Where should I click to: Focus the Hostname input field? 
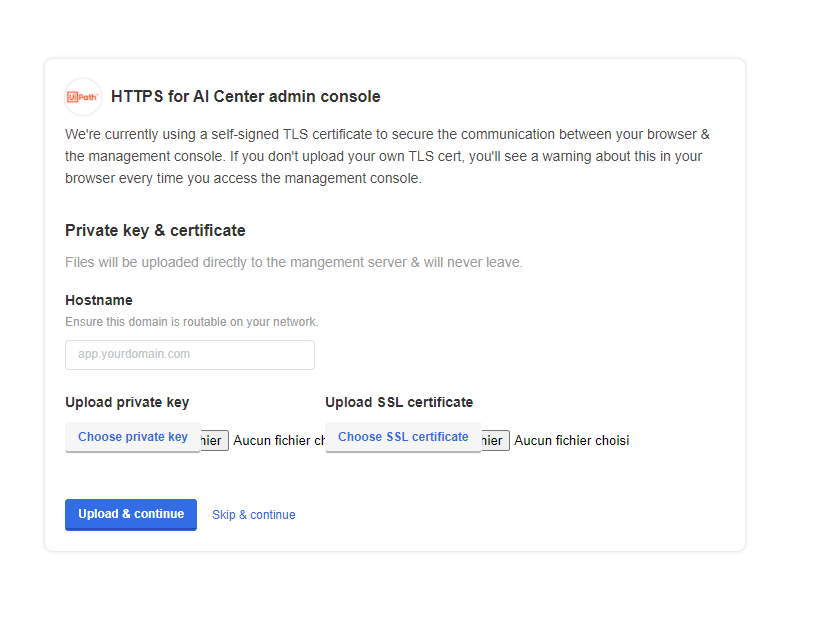pyautogui.click(x=190, y=355)
